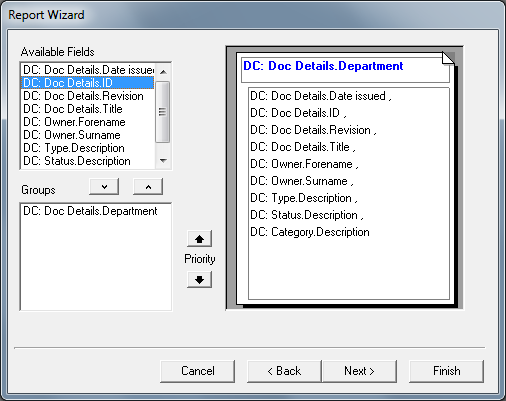Move field down into Groups with chevron button
This screenshot has width=506, height=401.
(104, 187)
